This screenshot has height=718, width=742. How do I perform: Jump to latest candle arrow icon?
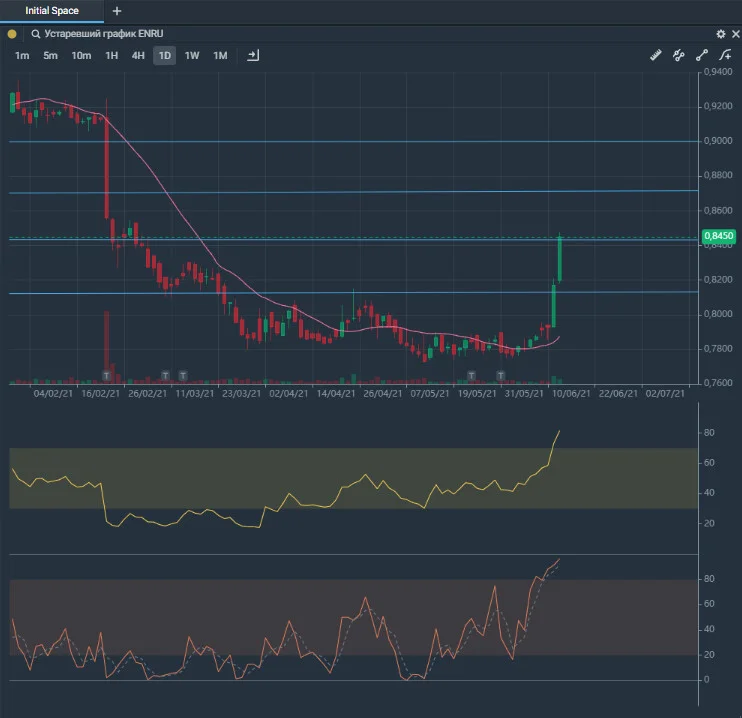click(x=253, y=55)
